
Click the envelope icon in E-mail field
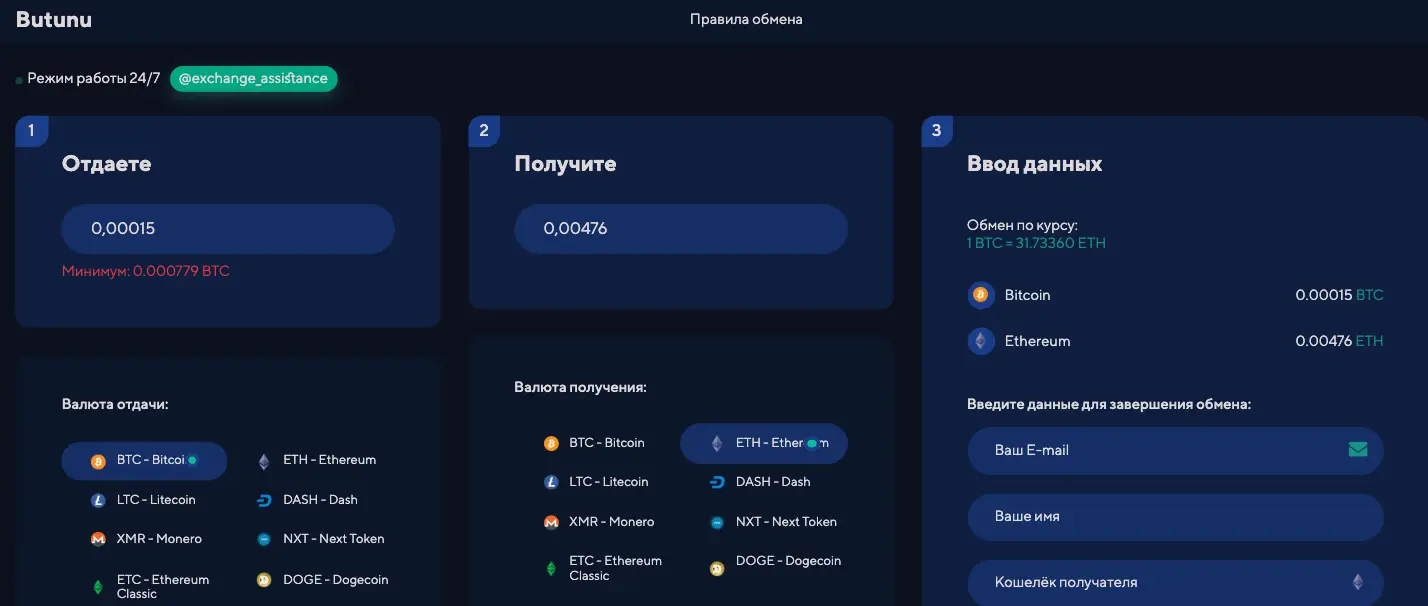pos(1358,450)
